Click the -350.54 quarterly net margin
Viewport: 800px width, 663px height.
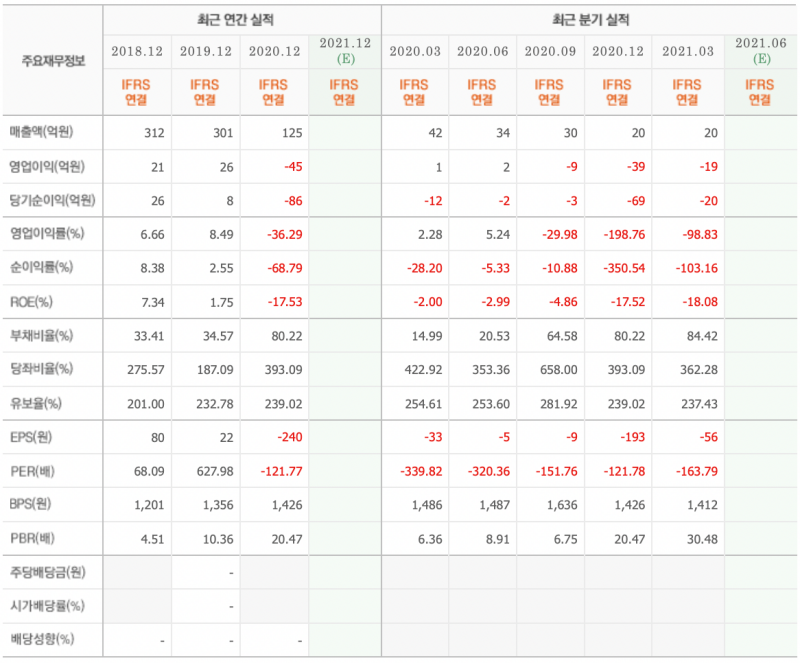pyautogui.click(x=624, y=268)
